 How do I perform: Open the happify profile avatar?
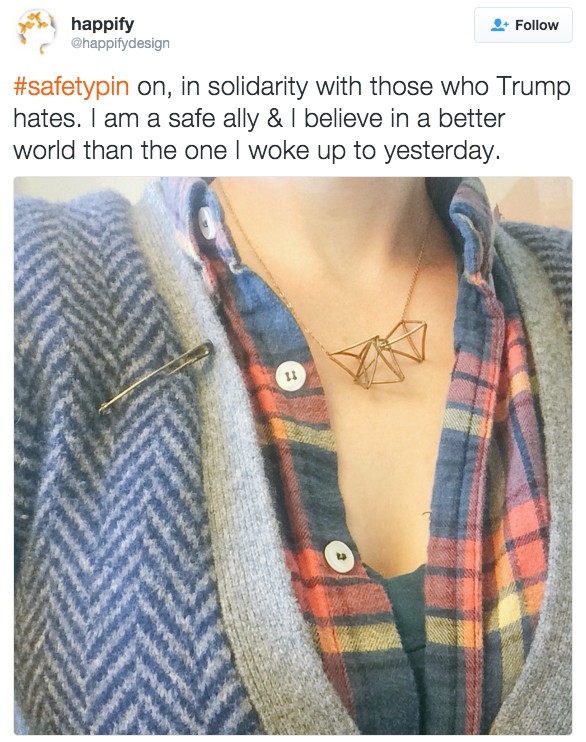click(x=36, y=32)
